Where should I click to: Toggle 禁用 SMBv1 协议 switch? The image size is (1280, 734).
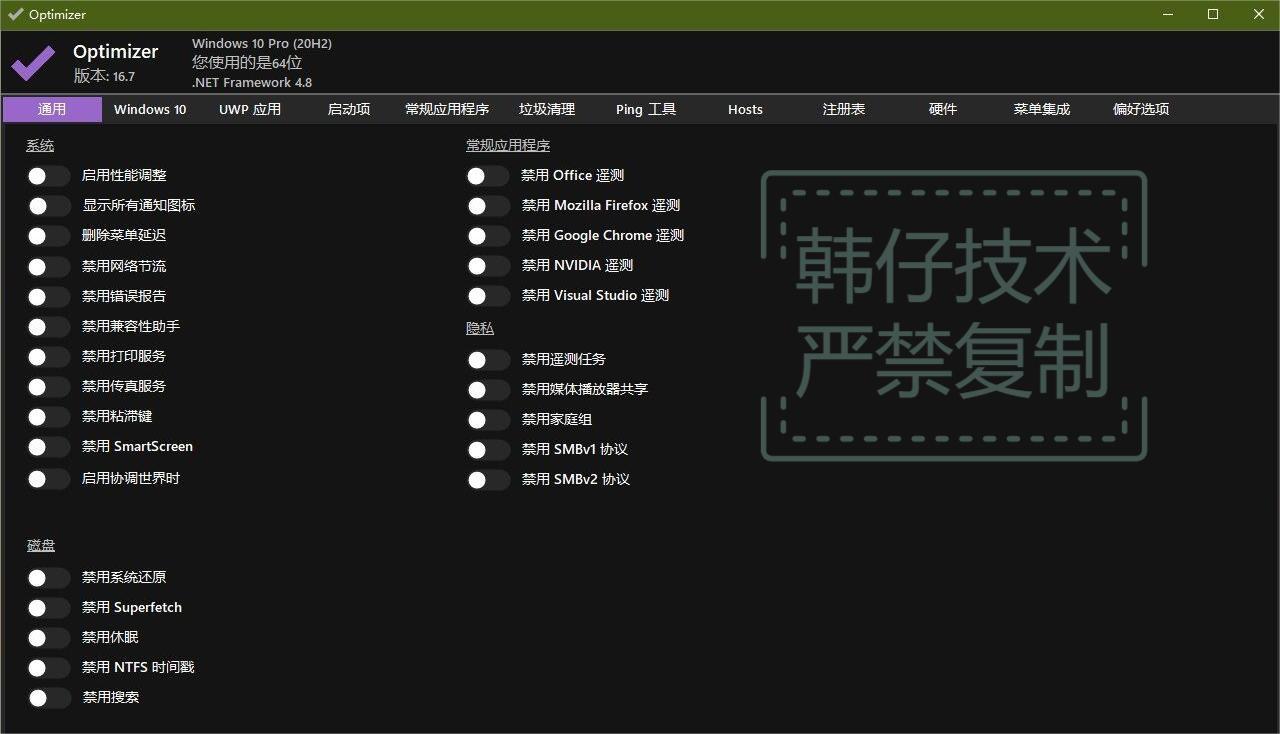click(x=488, y=450)
